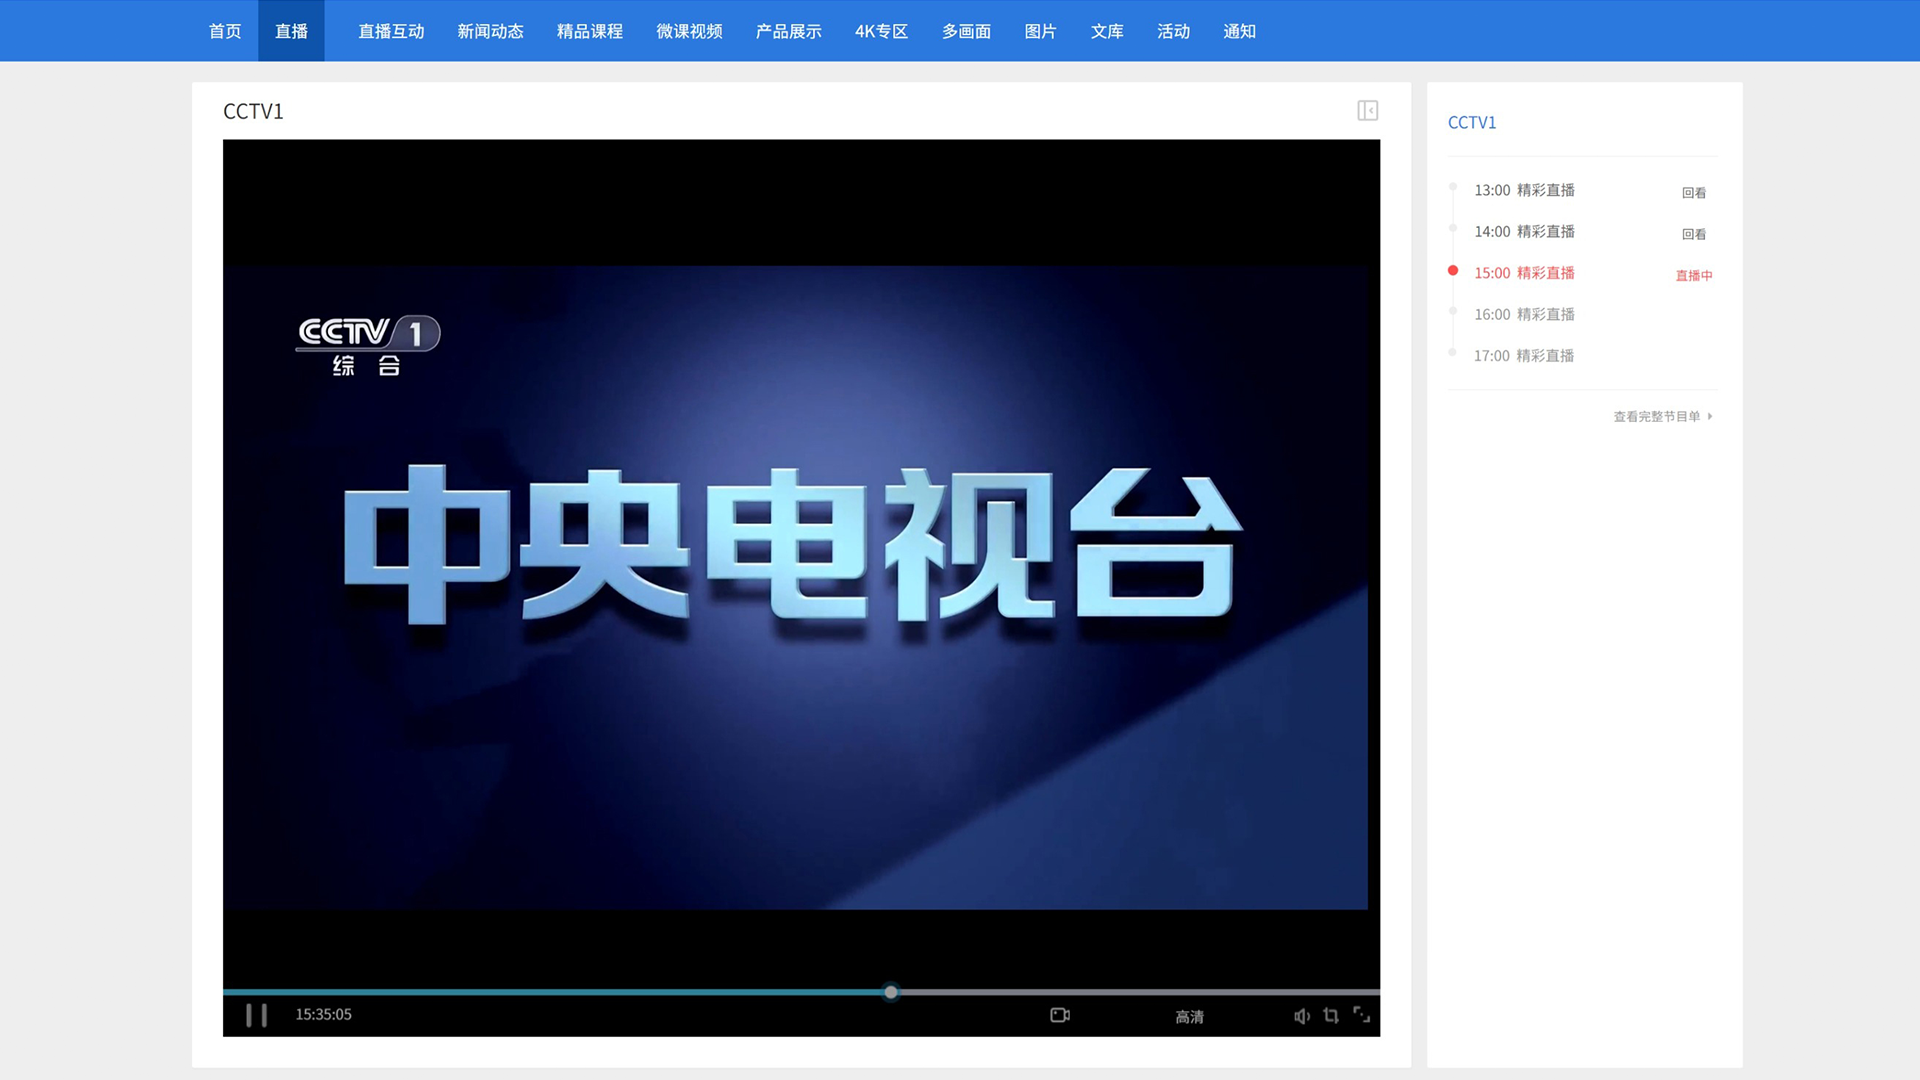This screenshot has height=1080, width=1920.
Task: Click the camera record icon in player
Action: pyautogui.click(x=1060, y=1015)
